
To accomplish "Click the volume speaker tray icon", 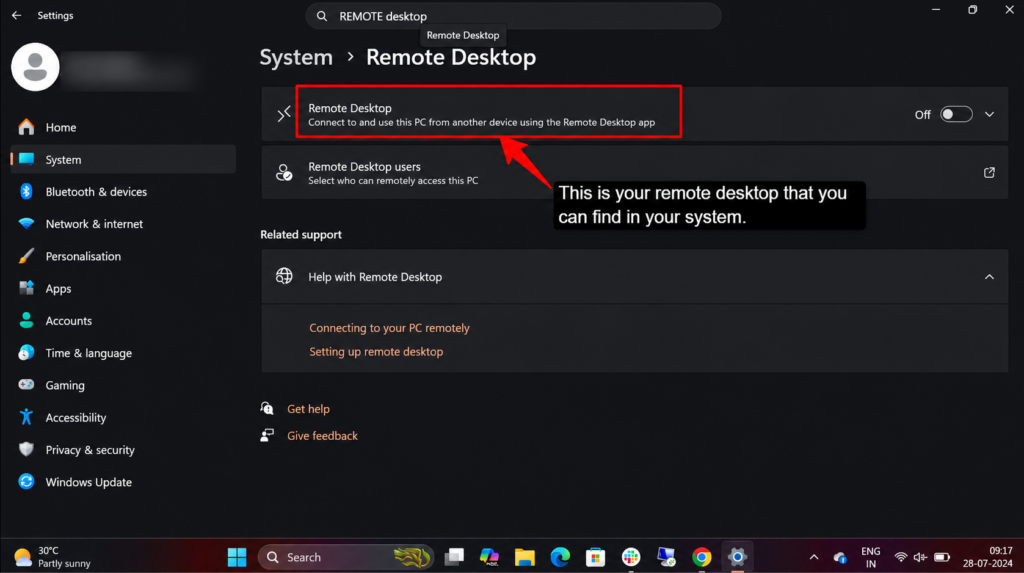I will click(920, 557).
